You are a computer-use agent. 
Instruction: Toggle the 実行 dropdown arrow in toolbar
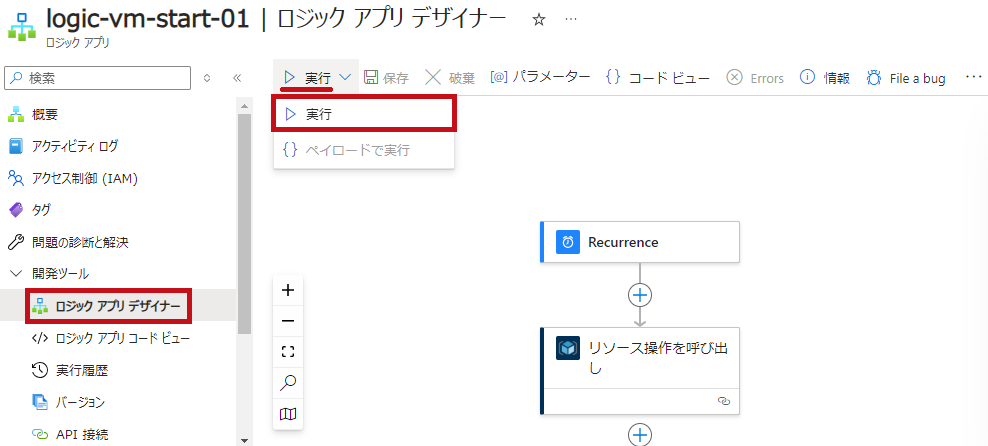click(x=345, y=77)
